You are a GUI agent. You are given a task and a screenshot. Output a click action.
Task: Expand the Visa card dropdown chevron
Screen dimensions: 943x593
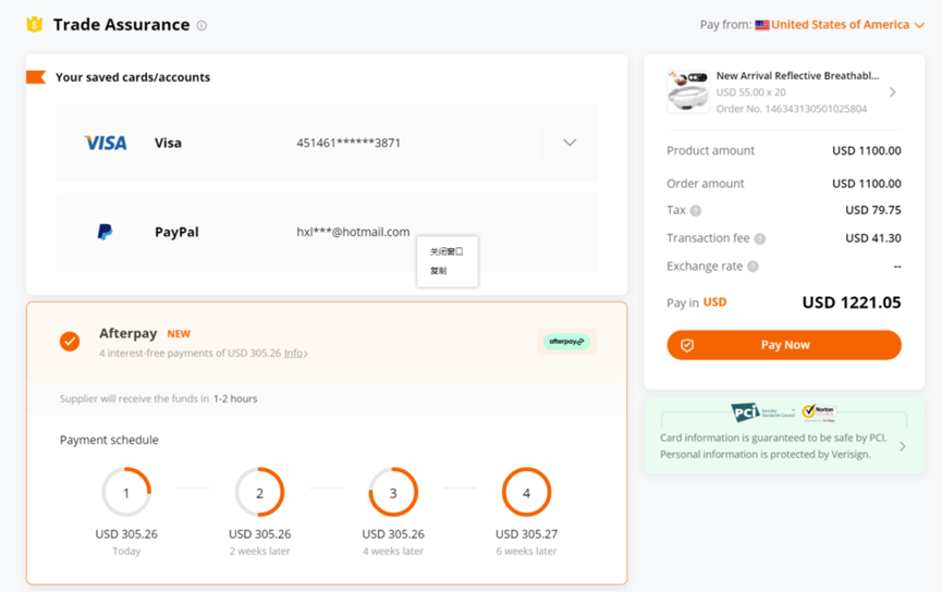[x=569, y=143]
